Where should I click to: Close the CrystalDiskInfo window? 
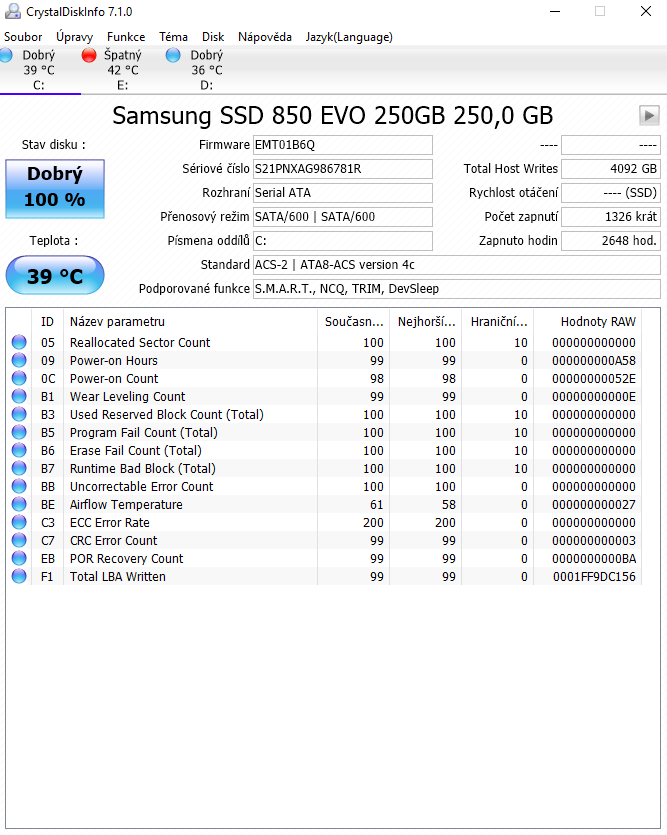(646, 11)
